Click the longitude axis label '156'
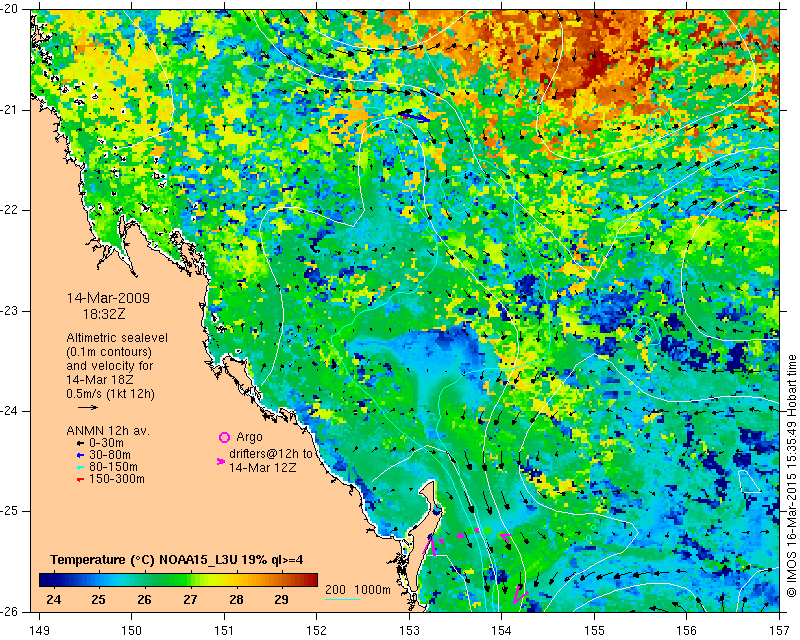Screen dimensions: 800x640 pyautogui.click(x=686, y=631)
